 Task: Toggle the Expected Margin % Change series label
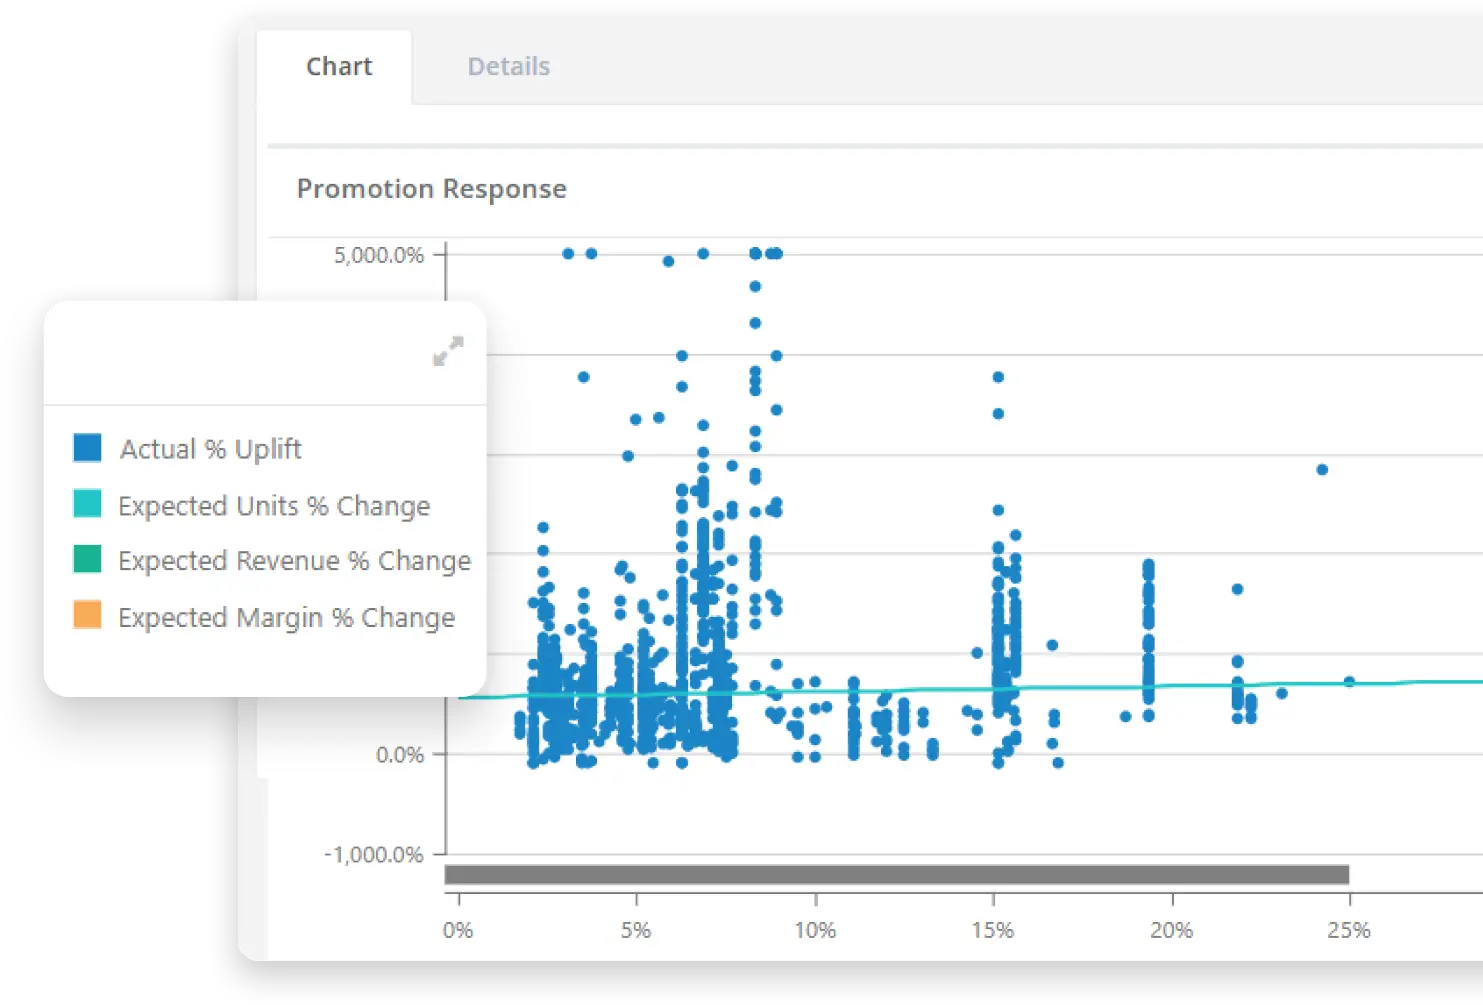286,618
